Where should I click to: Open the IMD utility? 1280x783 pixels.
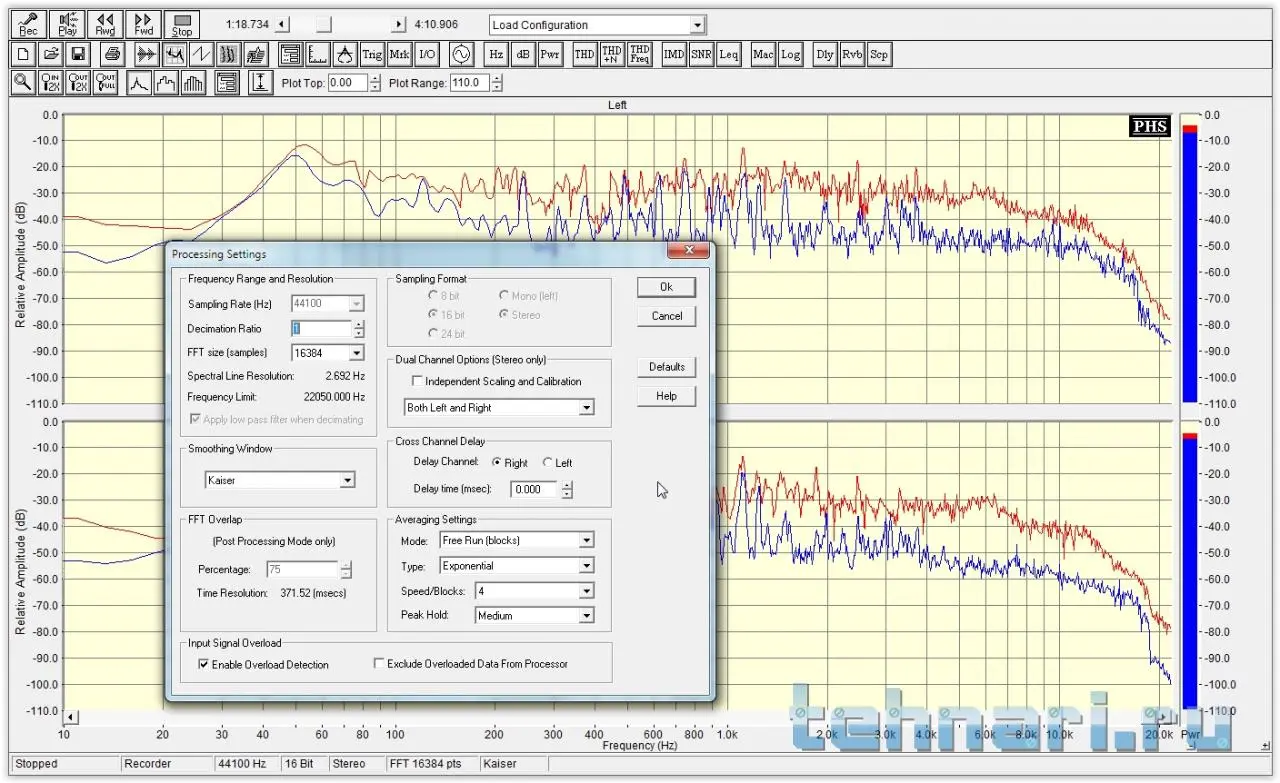(x=674, y=54)
